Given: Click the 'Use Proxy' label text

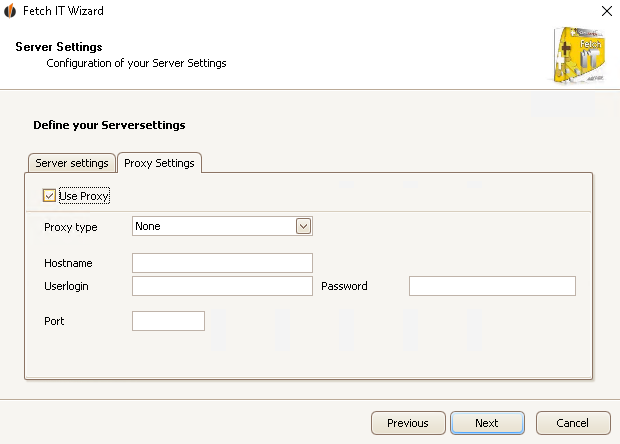Looking at the screenshot, I should tap(84, 196).
